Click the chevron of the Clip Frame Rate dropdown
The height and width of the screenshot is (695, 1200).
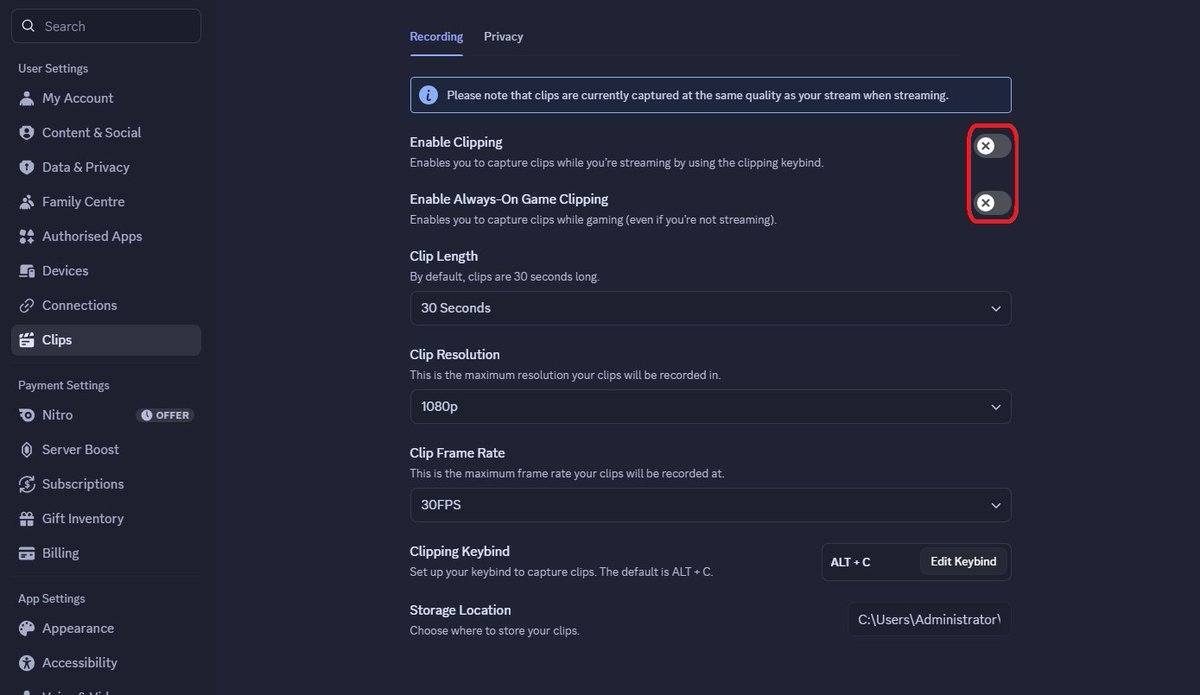995,506
